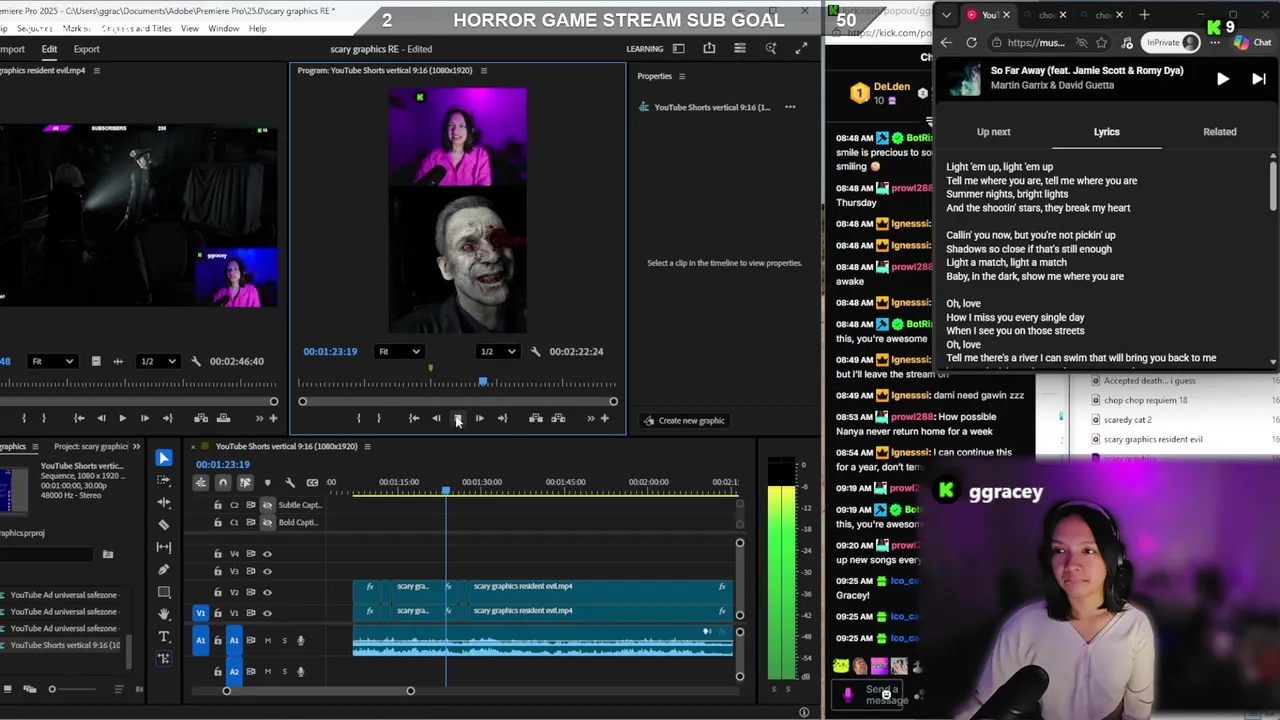Toggle insert sequences as nests button
The height and width of the screenshot is (720, 1280).
click(x=201, y=483)
